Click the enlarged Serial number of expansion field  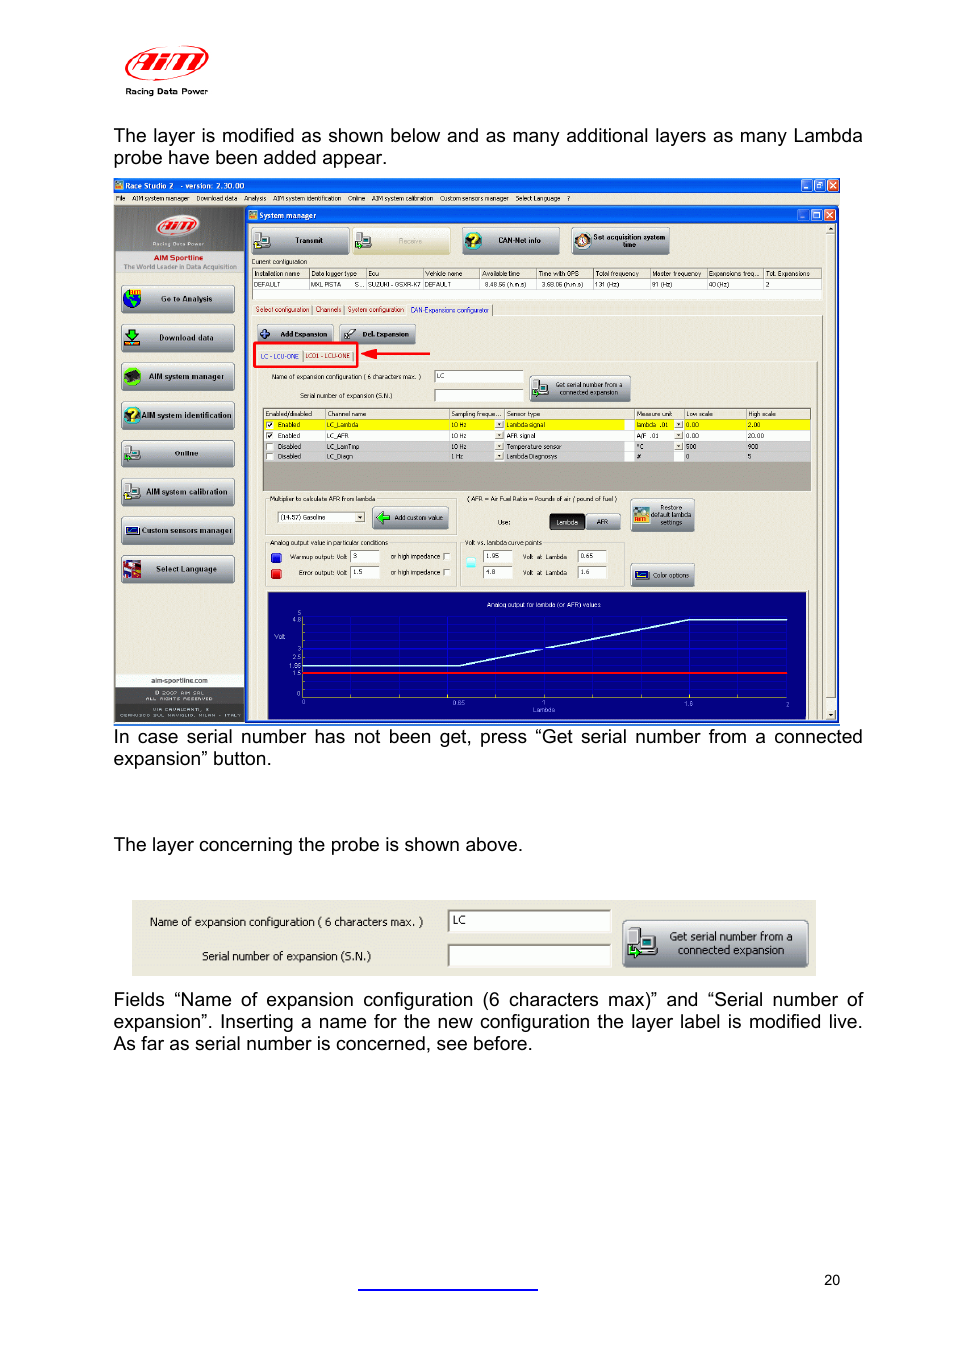[x=529, y=956]
